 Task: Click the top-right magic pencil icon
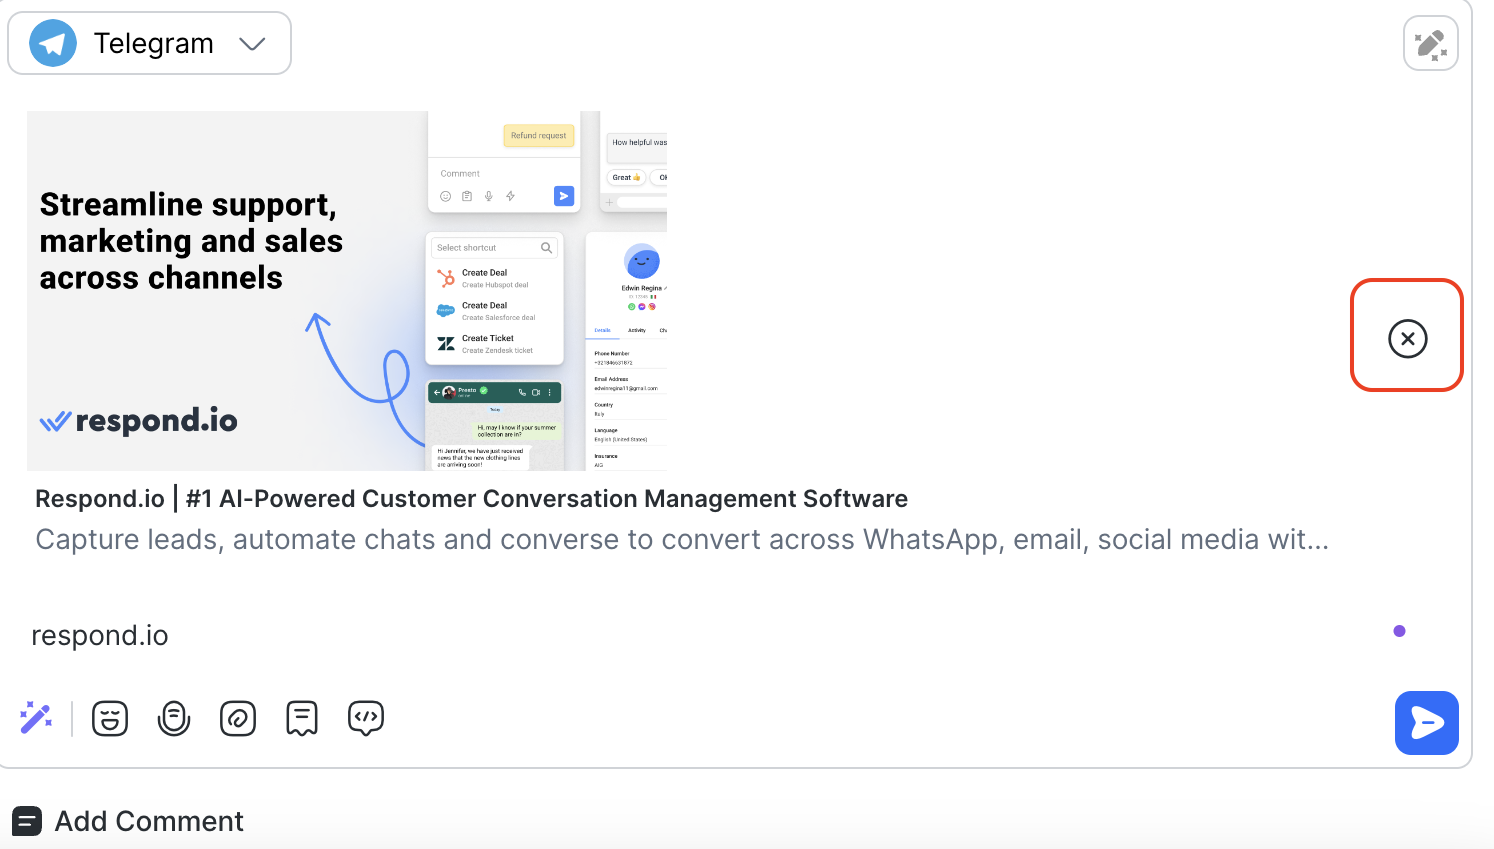pos(1430,44)
